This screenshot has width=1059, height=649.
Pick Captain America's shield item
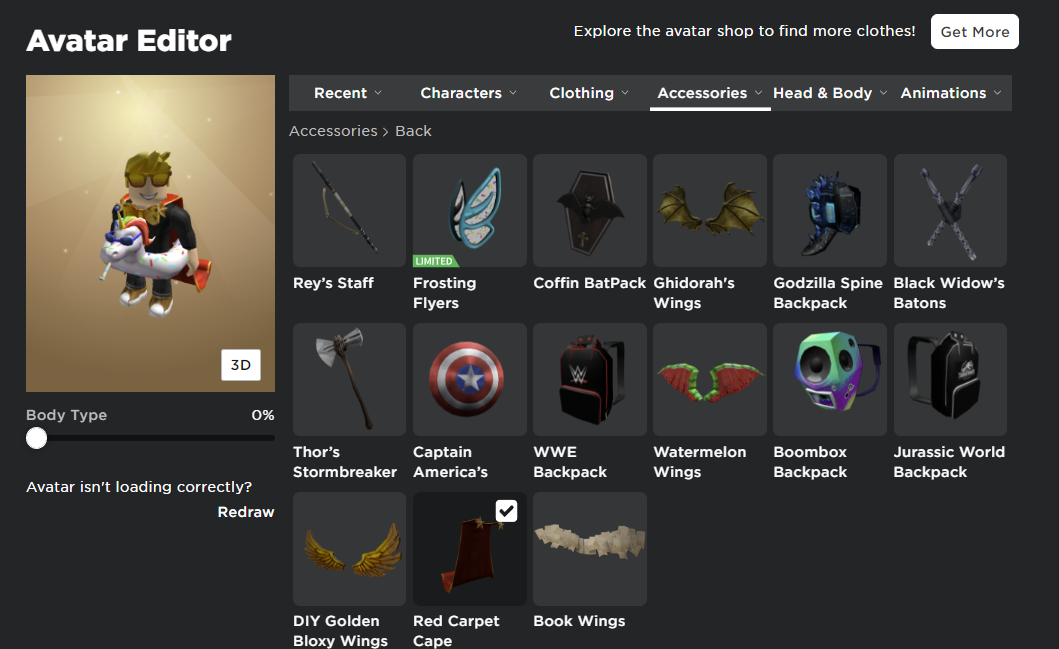[x=469, y=379]
